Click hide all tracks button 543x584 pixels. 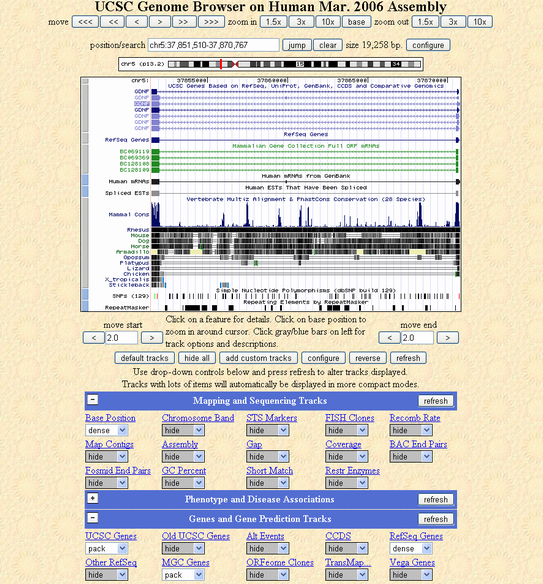(x=197, y=358)
